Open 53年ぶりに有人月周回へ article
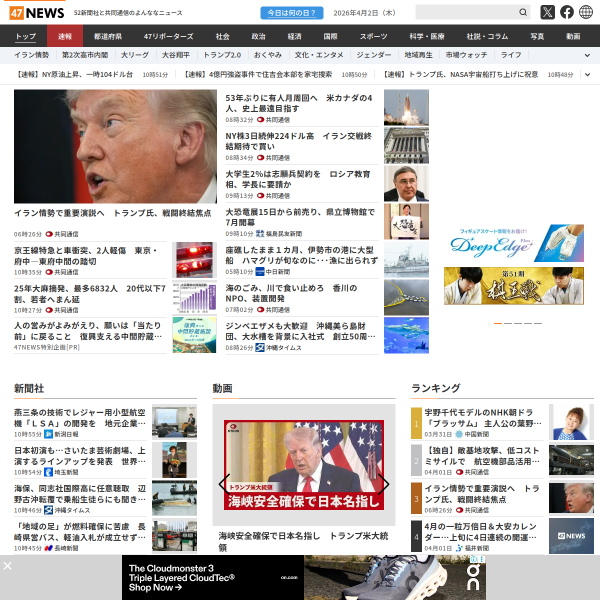Screen dimensions: 600x600 (x=299, y=103)
